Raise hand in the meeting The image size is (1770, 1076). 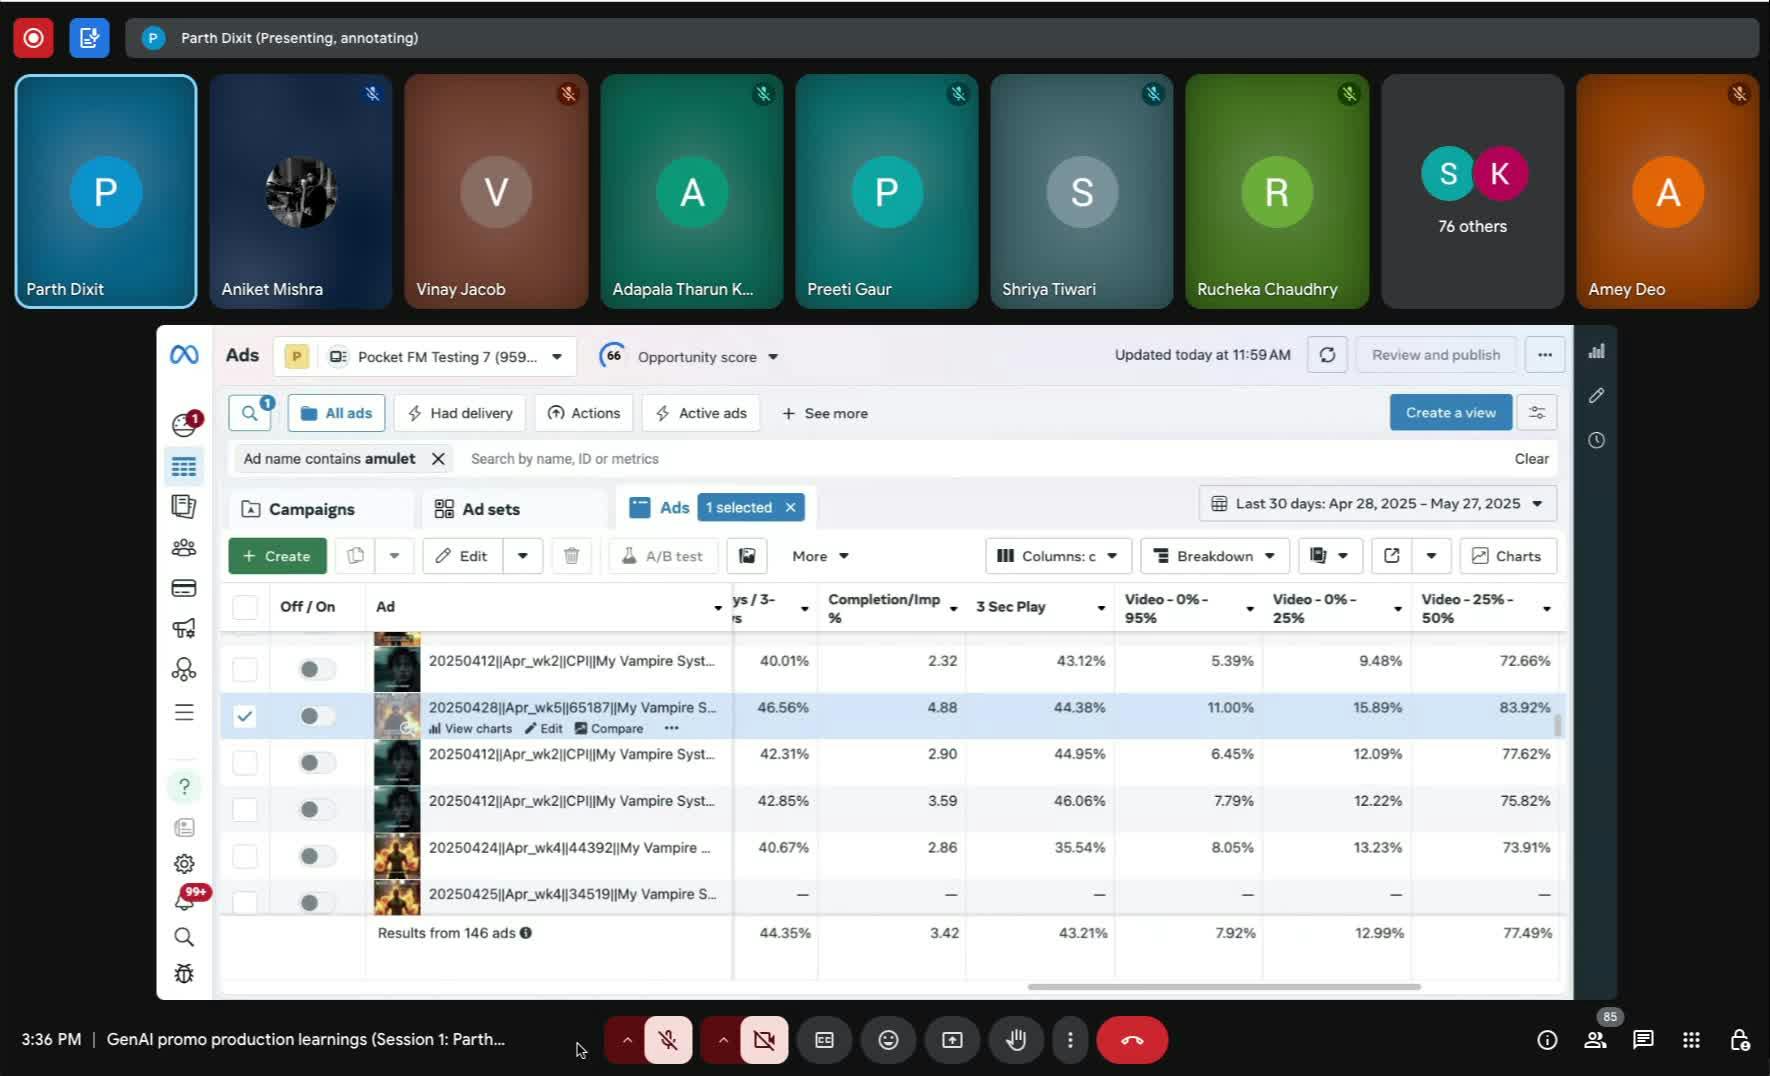(1016, 1040)
